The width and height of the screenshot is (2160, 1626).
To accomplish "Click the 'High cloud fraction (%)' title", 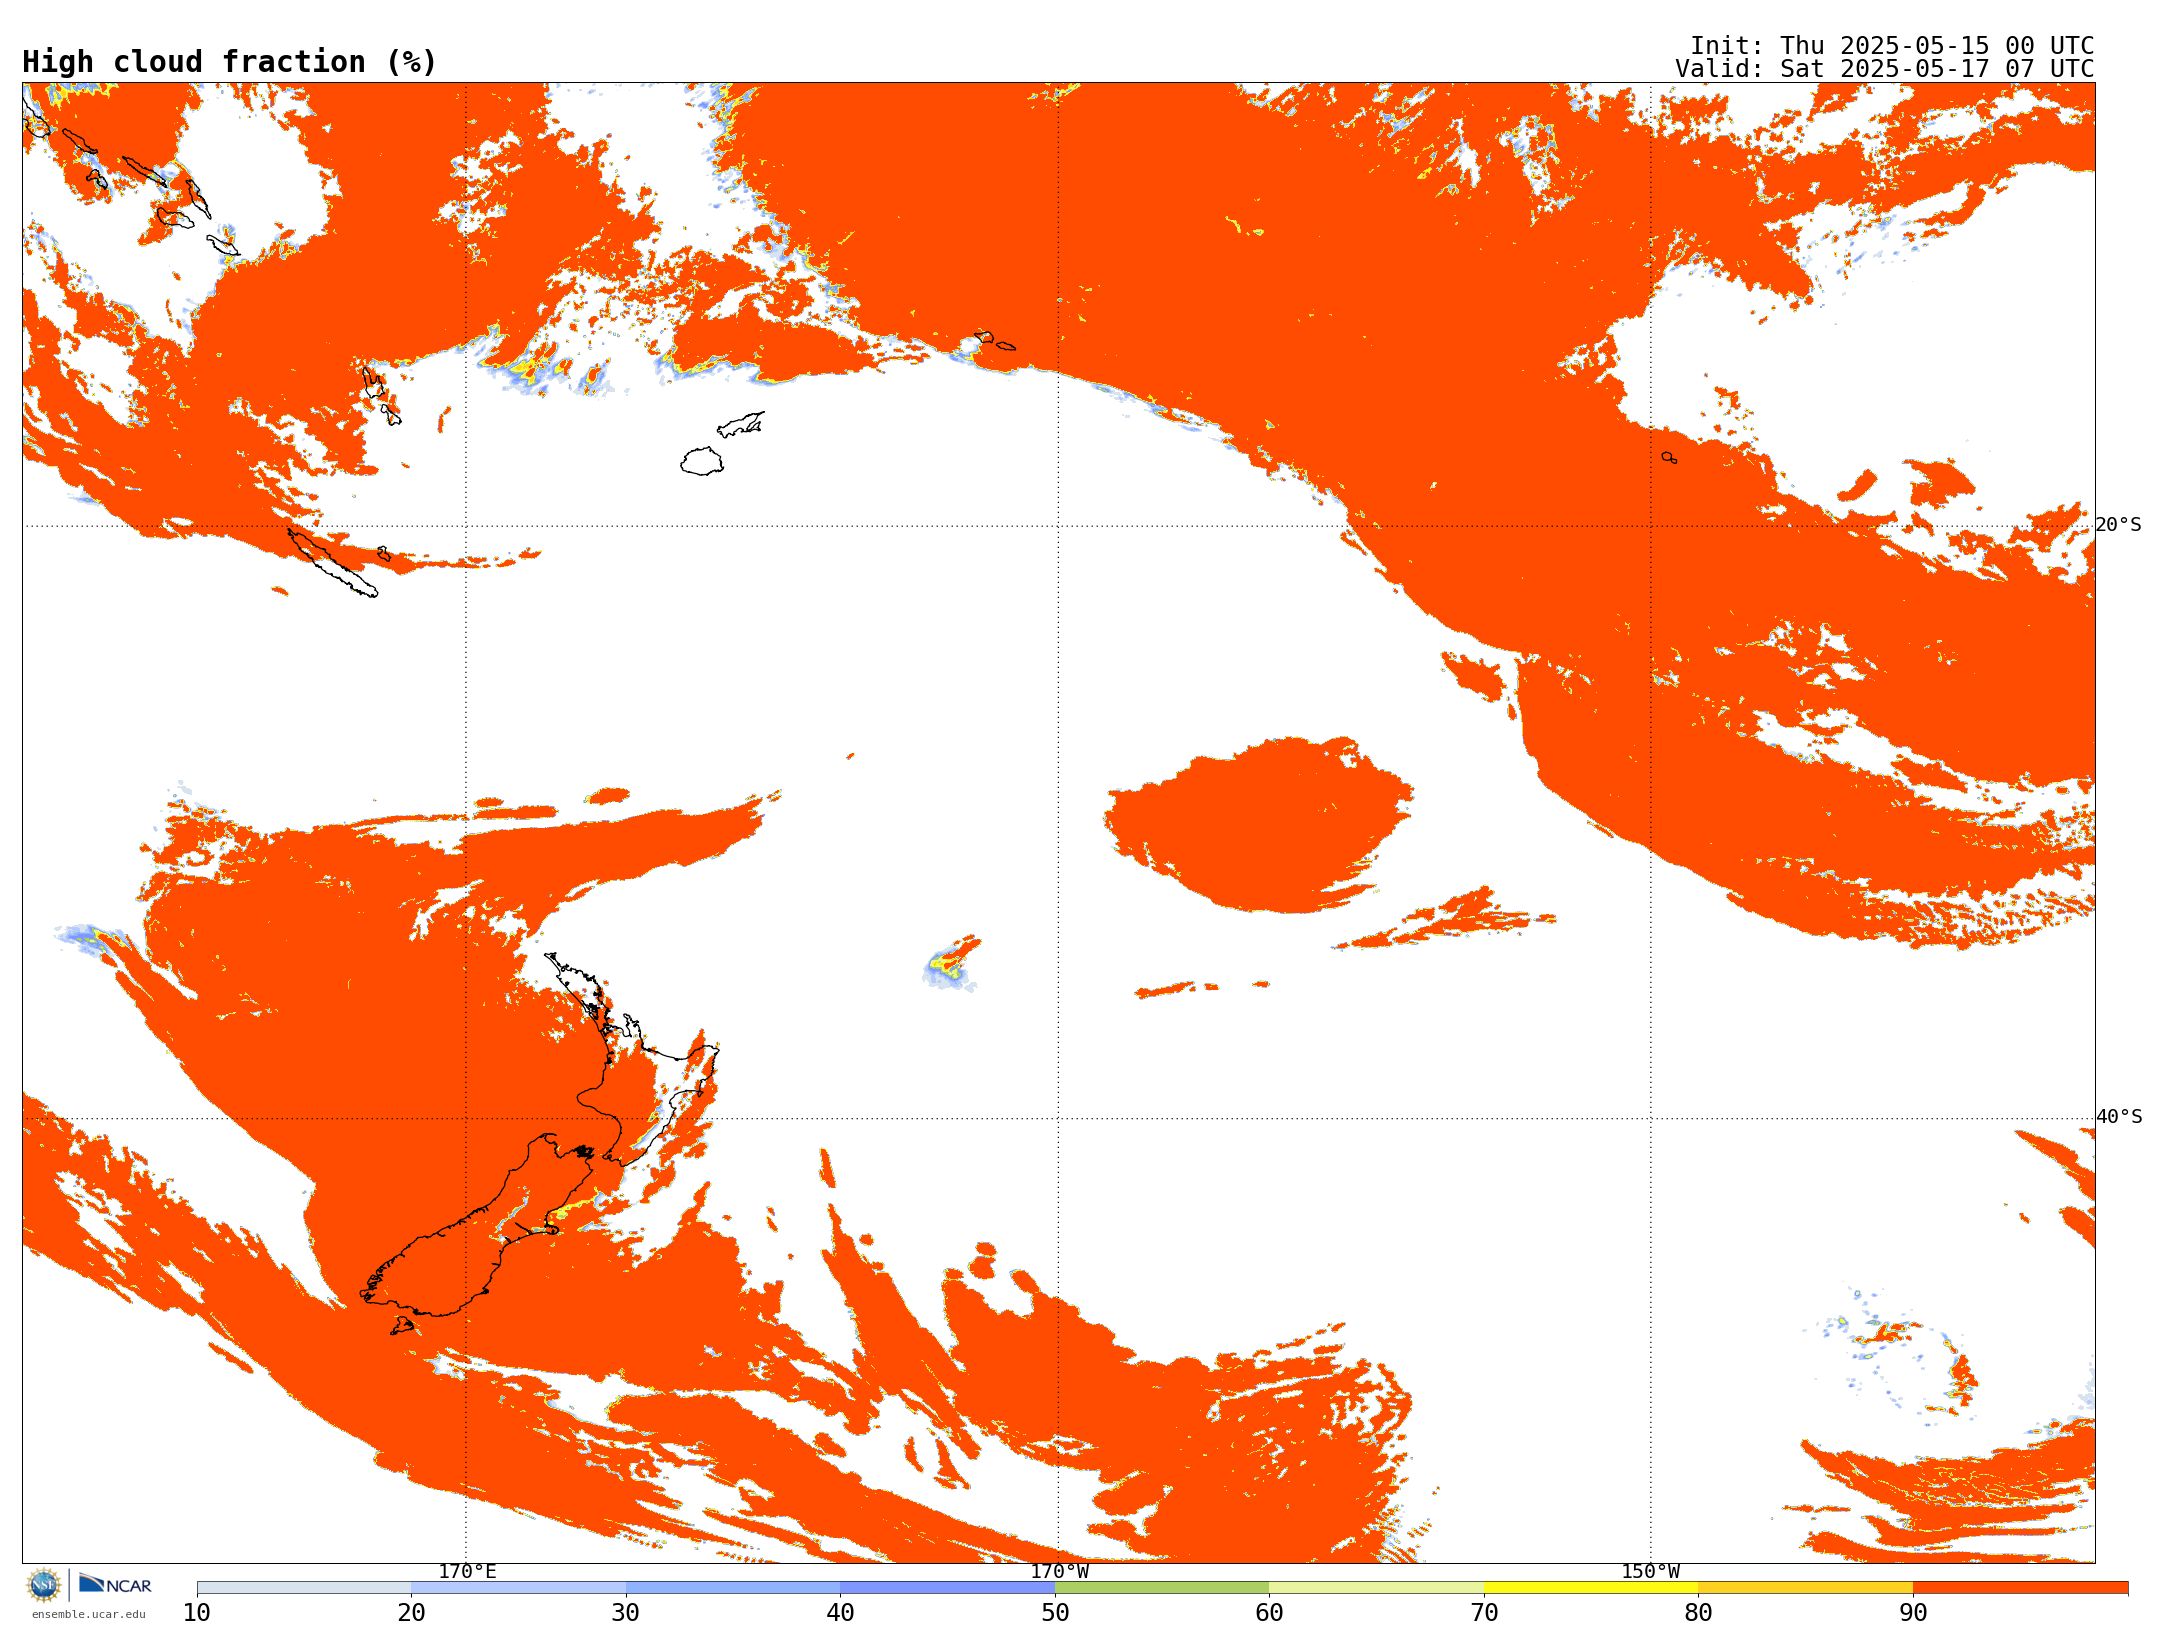I will 230,62.
